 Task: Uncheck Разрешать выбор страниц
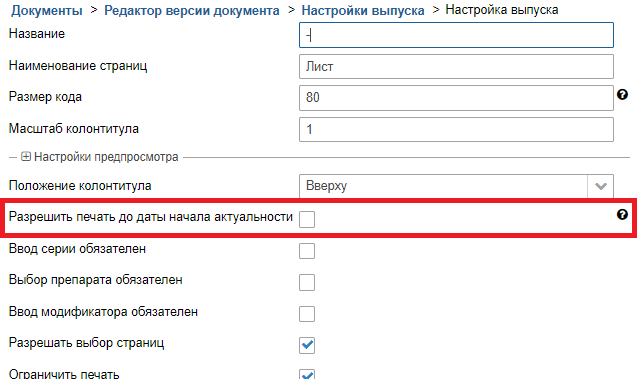[307, 345]
